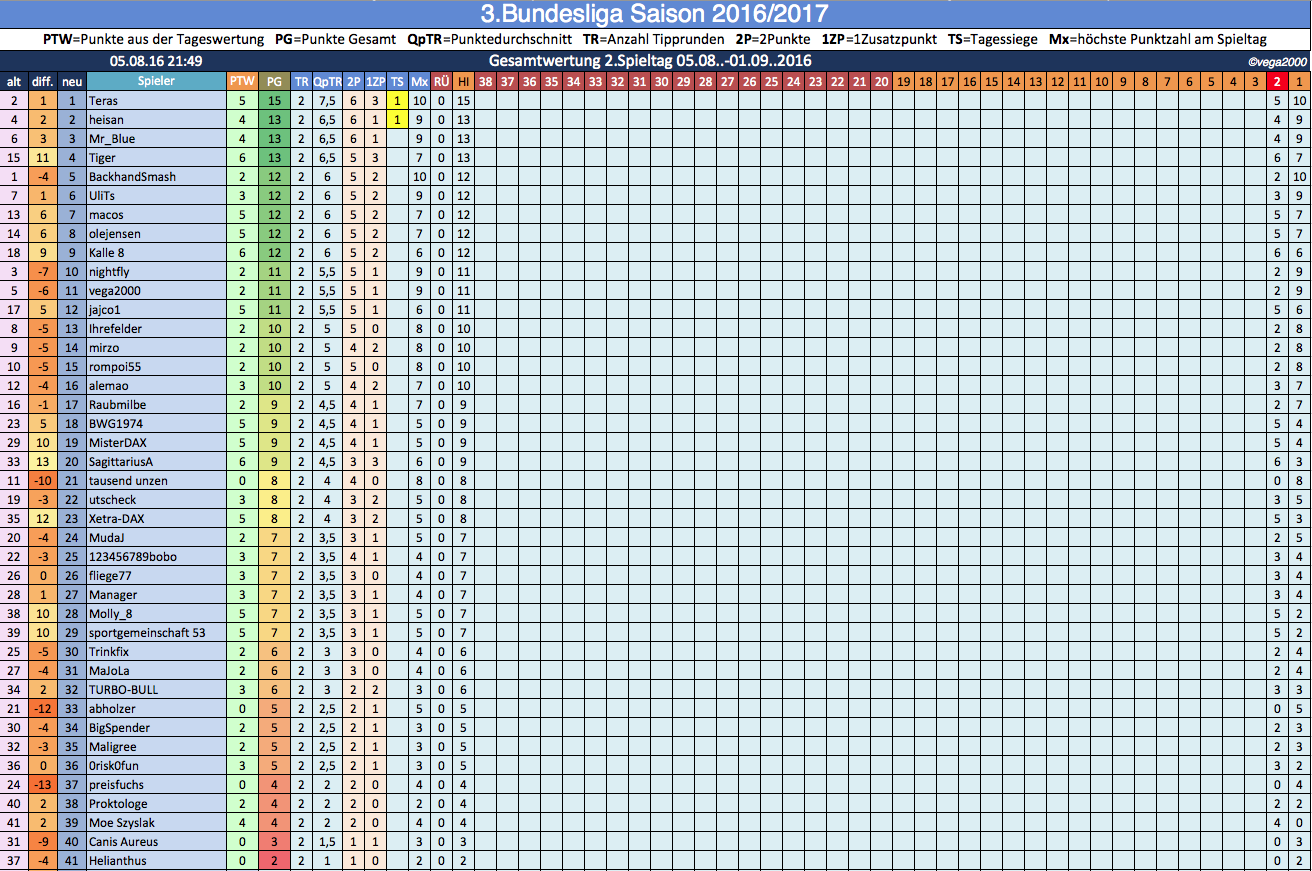
Task: Select matchday column header '19'
Action: point(903,81)
